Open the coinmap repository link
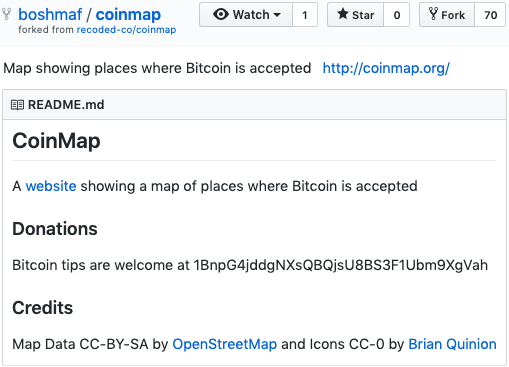Screen dimensions: 509x367 point(128,14)
